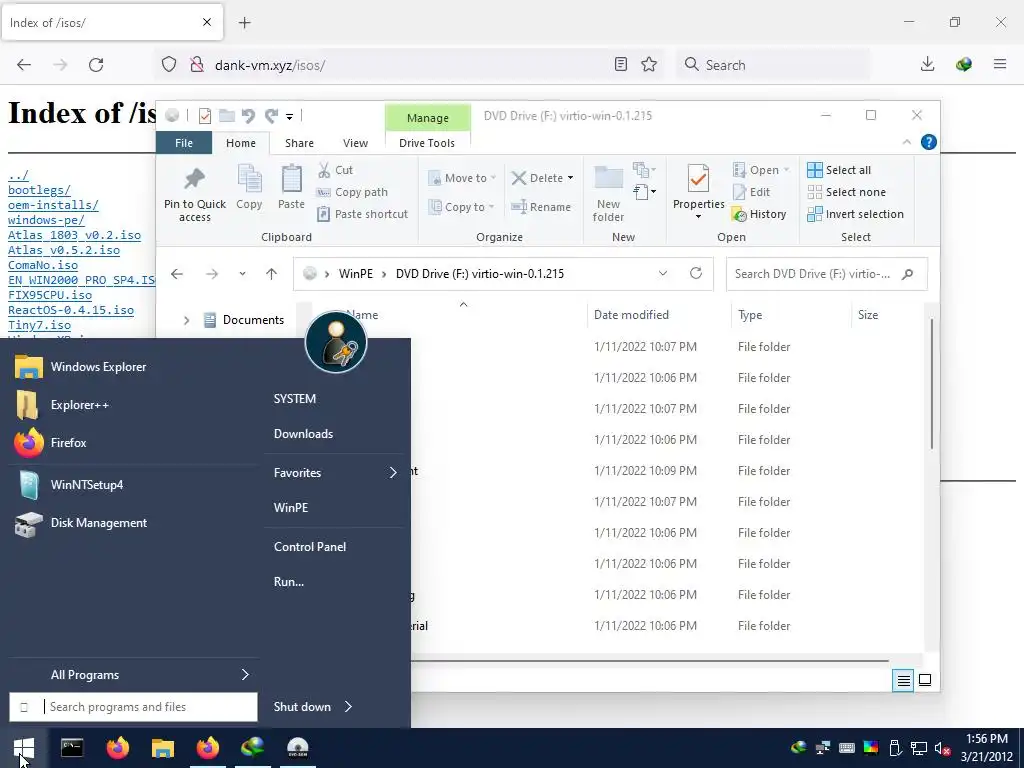Click the properties checkmark icon in quick access toolbar

pyautogui.click(x=204, y=116)
